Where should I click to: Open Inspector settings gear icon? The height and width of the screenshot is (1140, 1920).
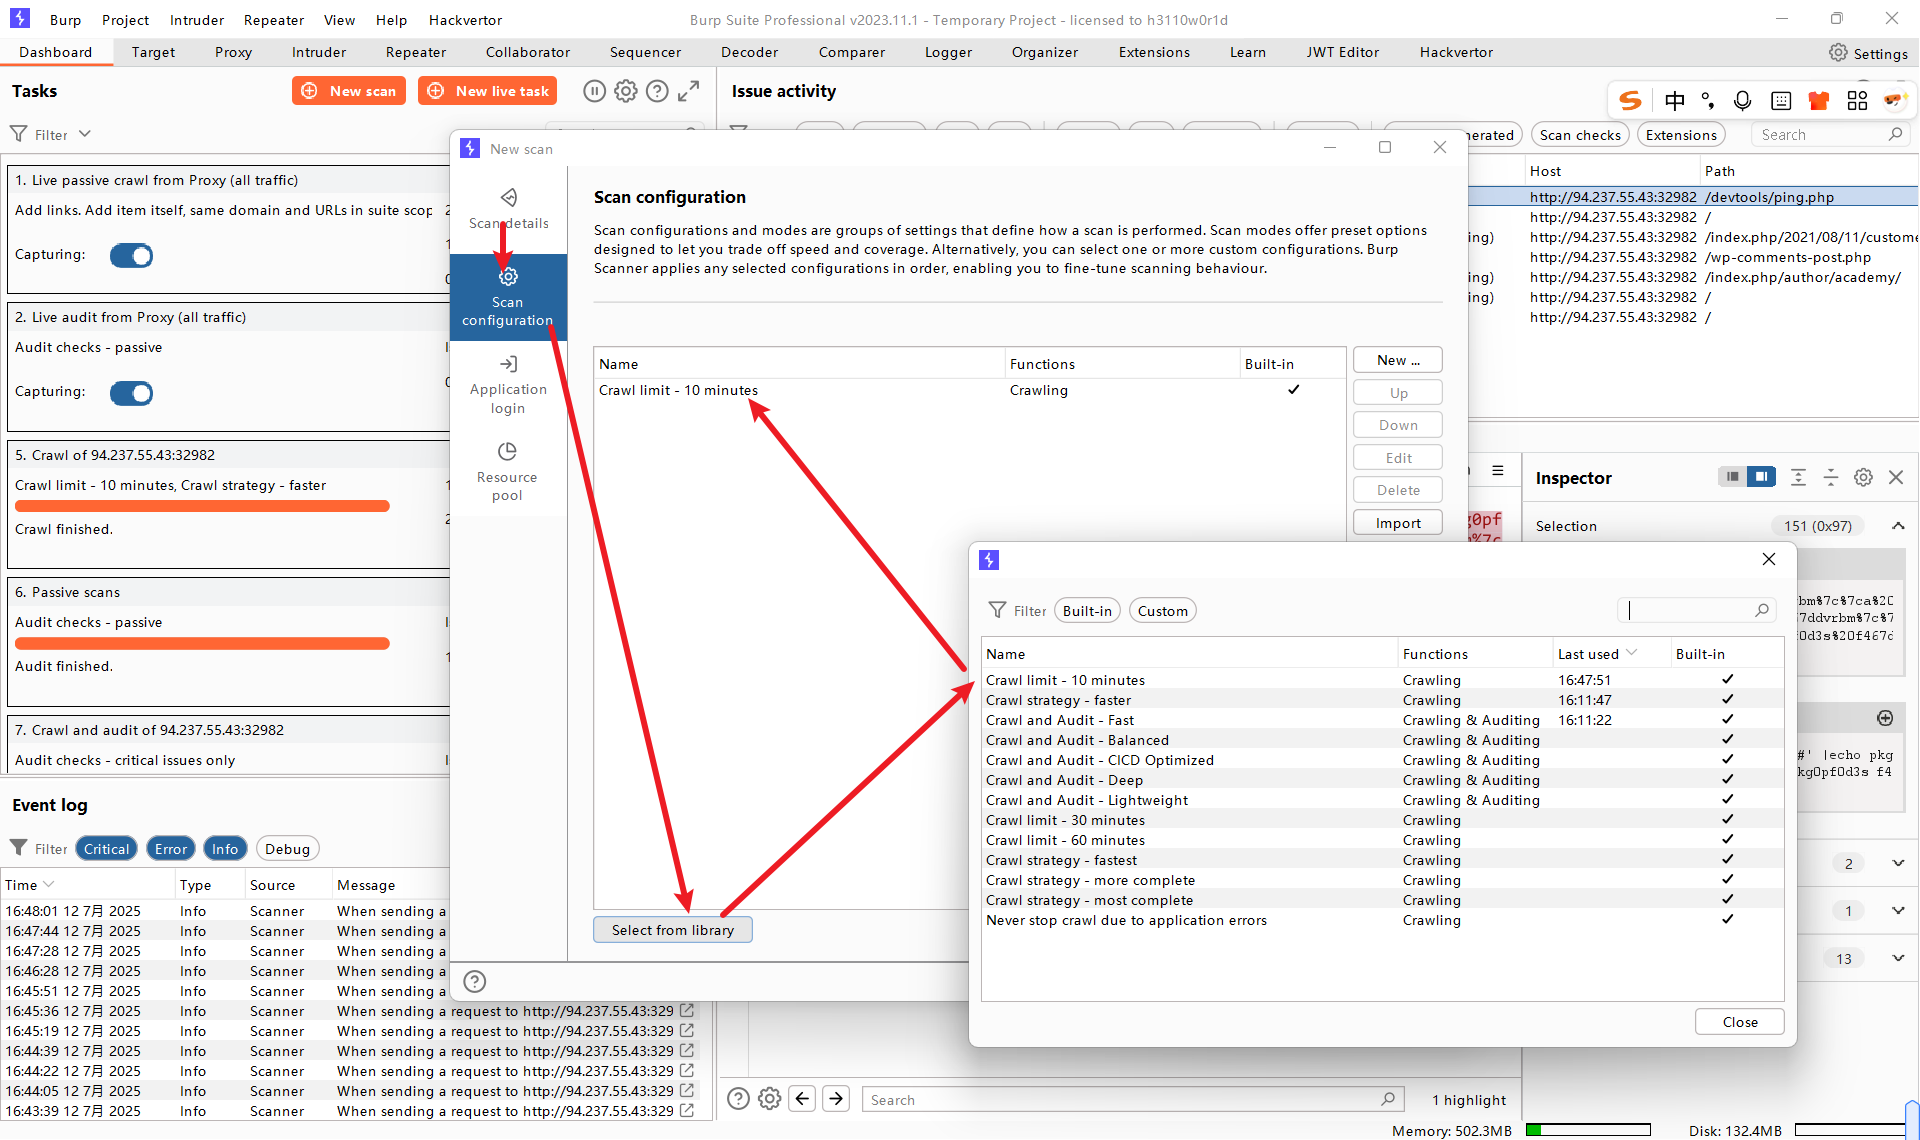tap(1863, 478)
